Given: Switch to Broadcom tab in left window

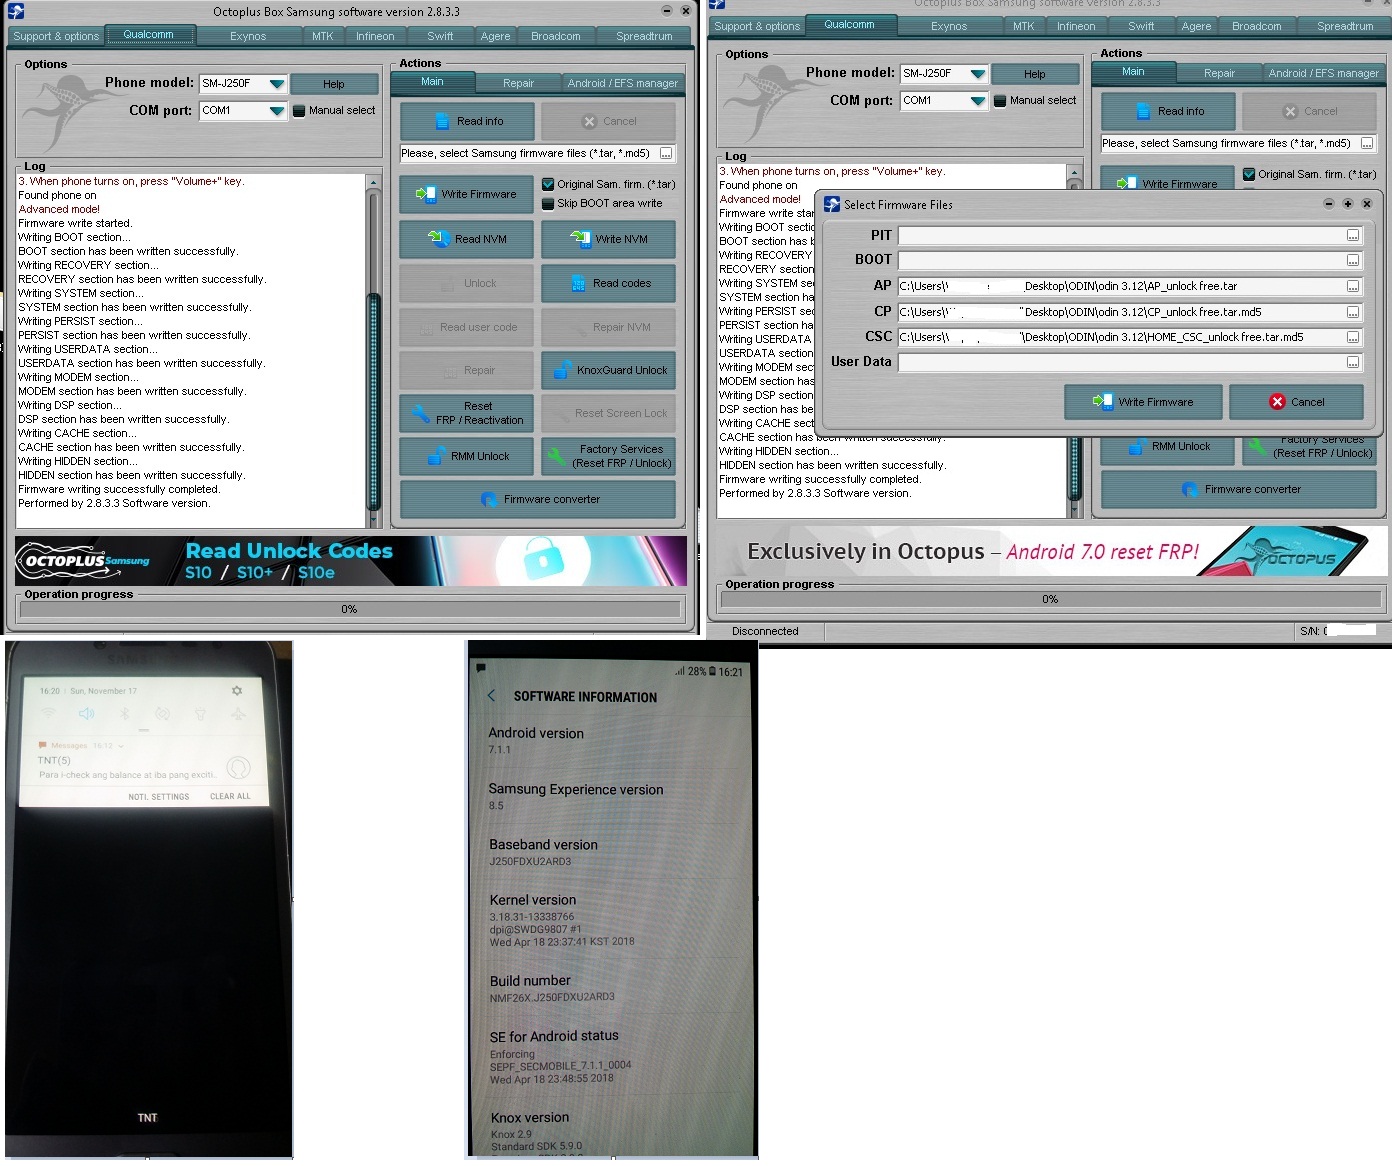Looking at the screenshot, I should coord(556,36).
